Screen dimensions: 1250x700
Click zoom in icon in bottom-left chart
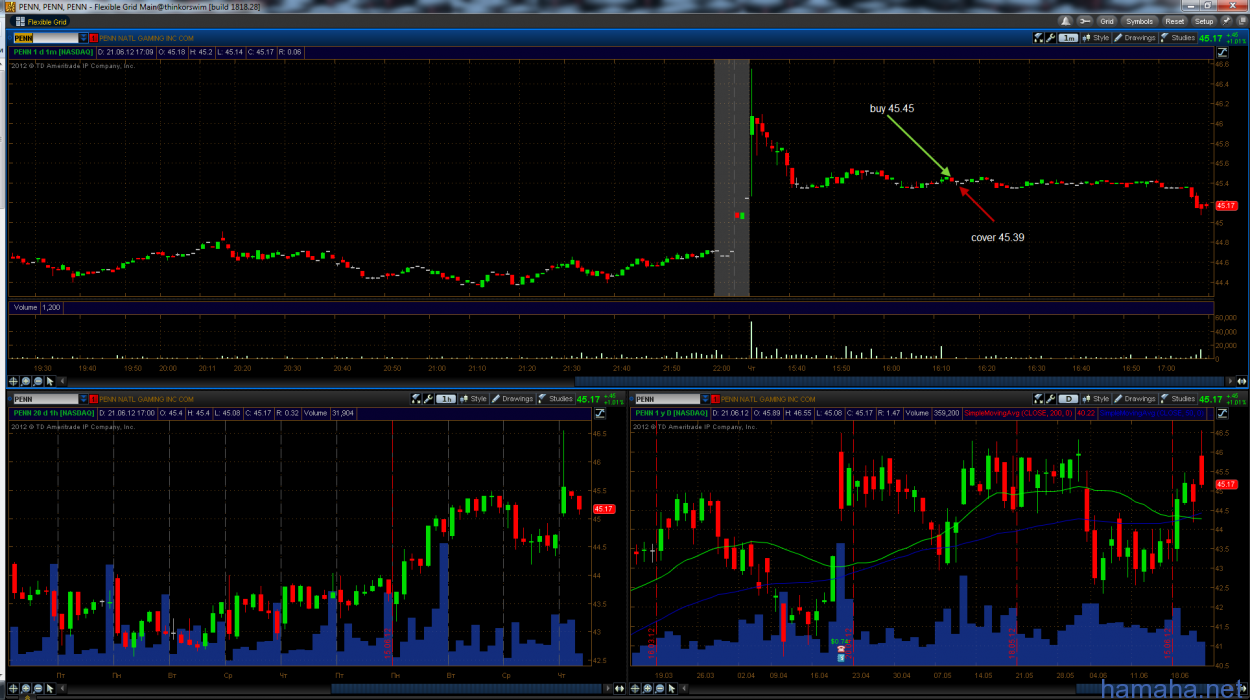coord(25,688)
